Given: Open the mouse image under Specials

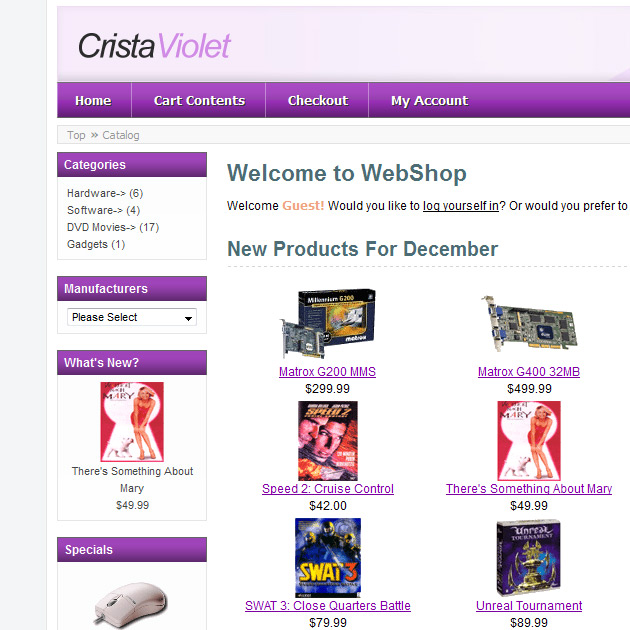Looking at the screenshot, I should click(x=131, y=605).
